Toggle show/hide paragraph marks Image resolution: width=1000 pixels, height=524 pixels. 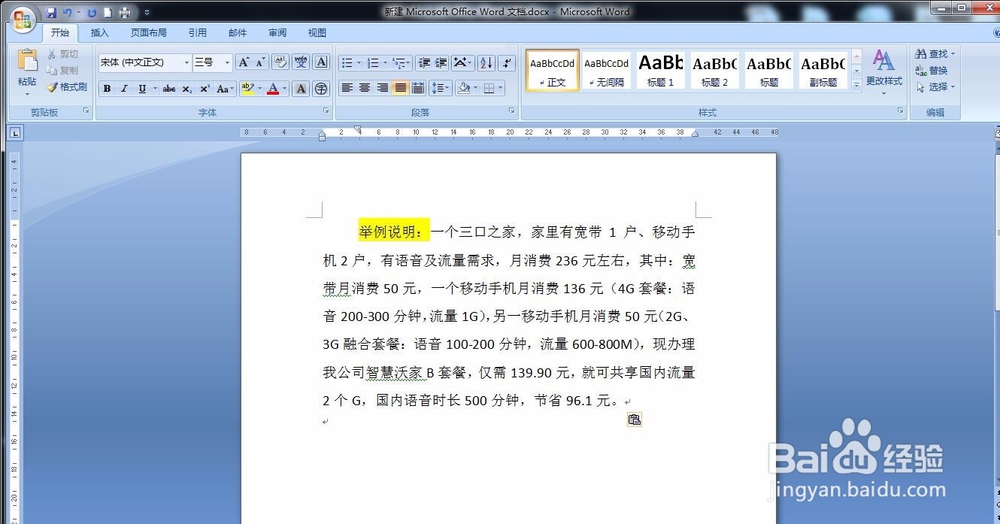[506, 62]
